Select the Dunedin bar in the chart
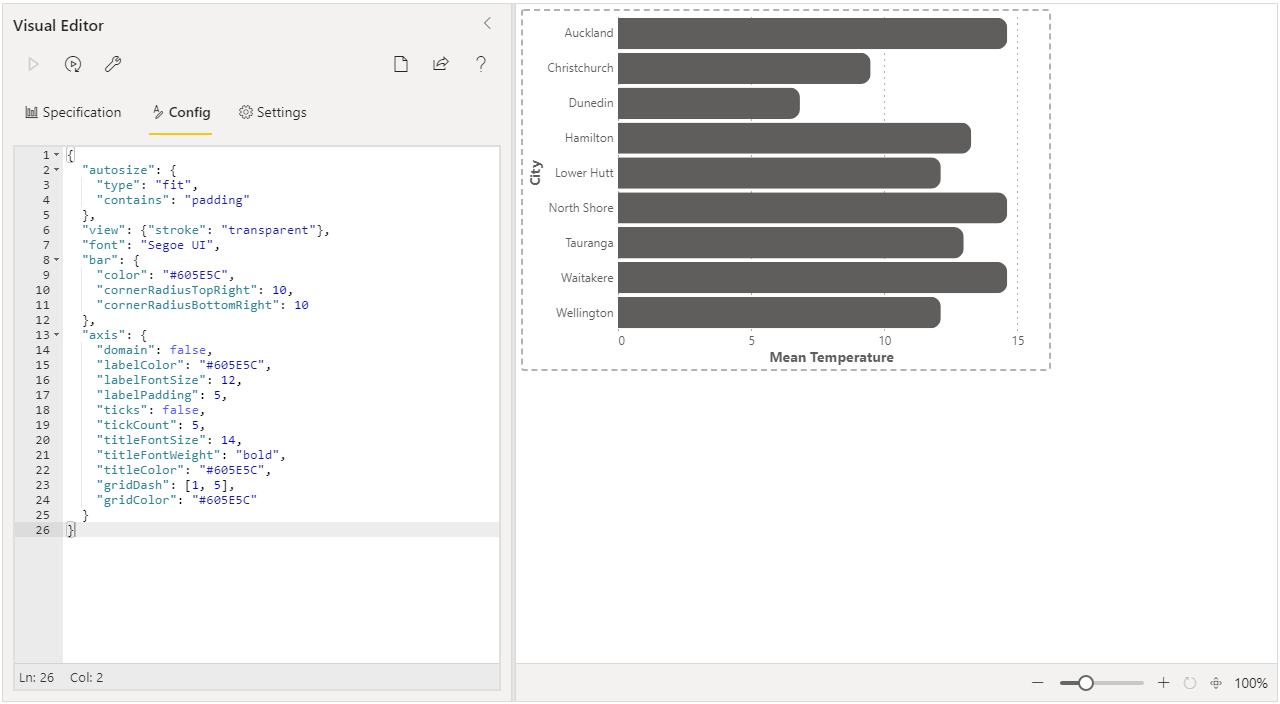This screenshot has height=704, width=1280. 709,103
